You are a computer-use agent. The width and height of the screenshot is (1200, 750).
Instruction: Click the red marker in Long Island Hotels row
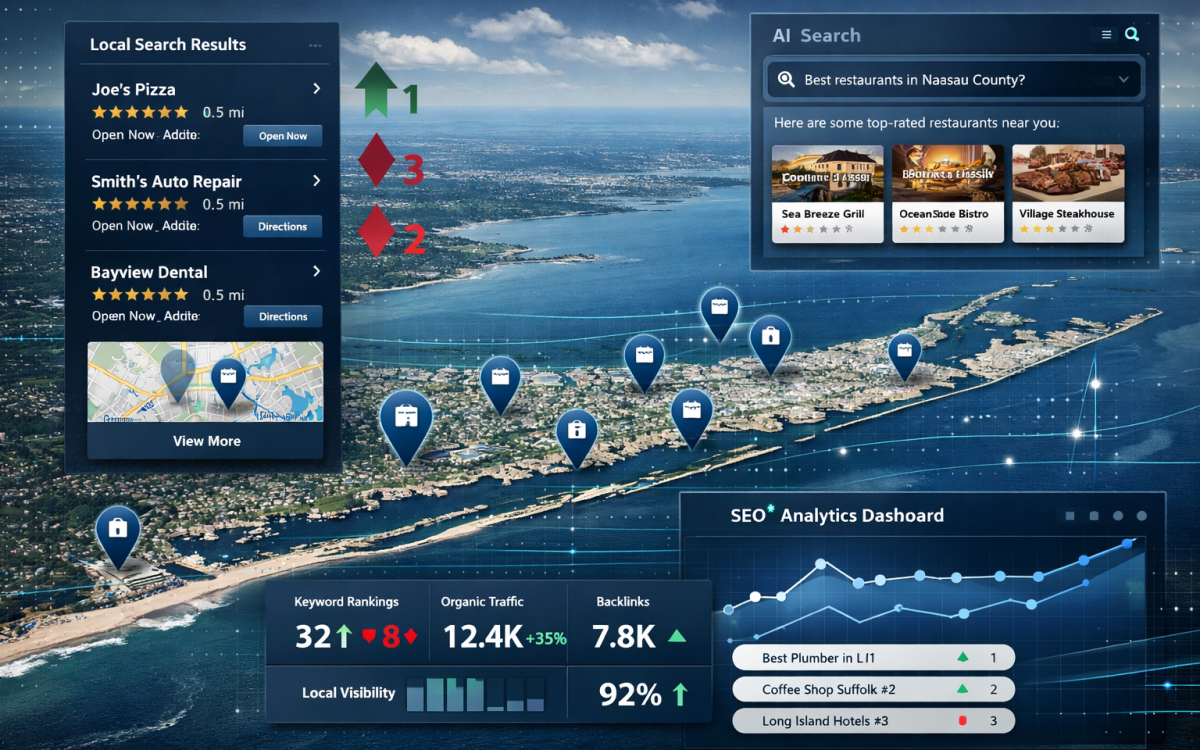(962, 720)
